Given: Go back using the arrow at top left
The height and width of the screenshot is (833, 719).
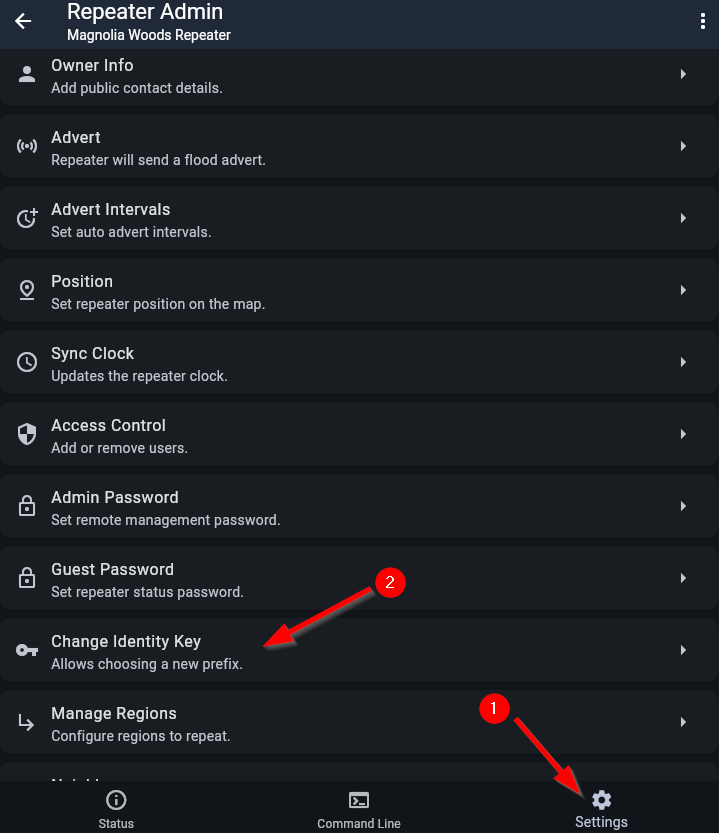Looking at the screenshot, I should (22, 21).
